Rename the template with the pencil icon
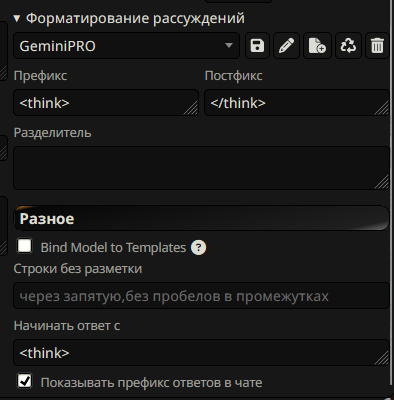394x400 pixels. point(286,46)
